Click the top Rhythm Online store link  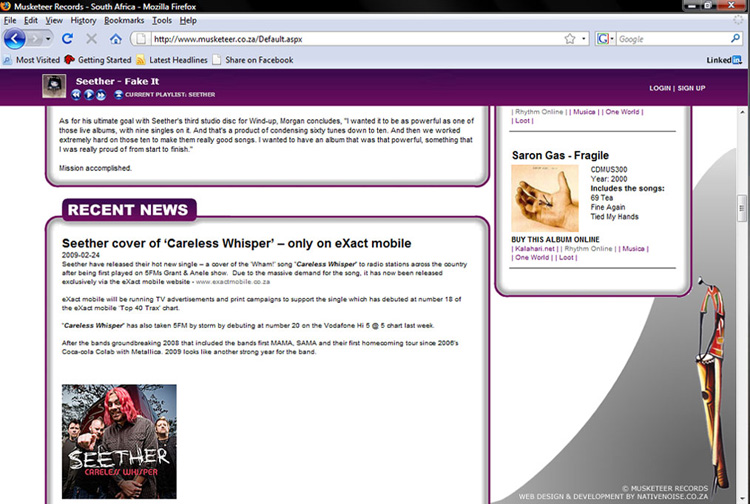(539, 112)
